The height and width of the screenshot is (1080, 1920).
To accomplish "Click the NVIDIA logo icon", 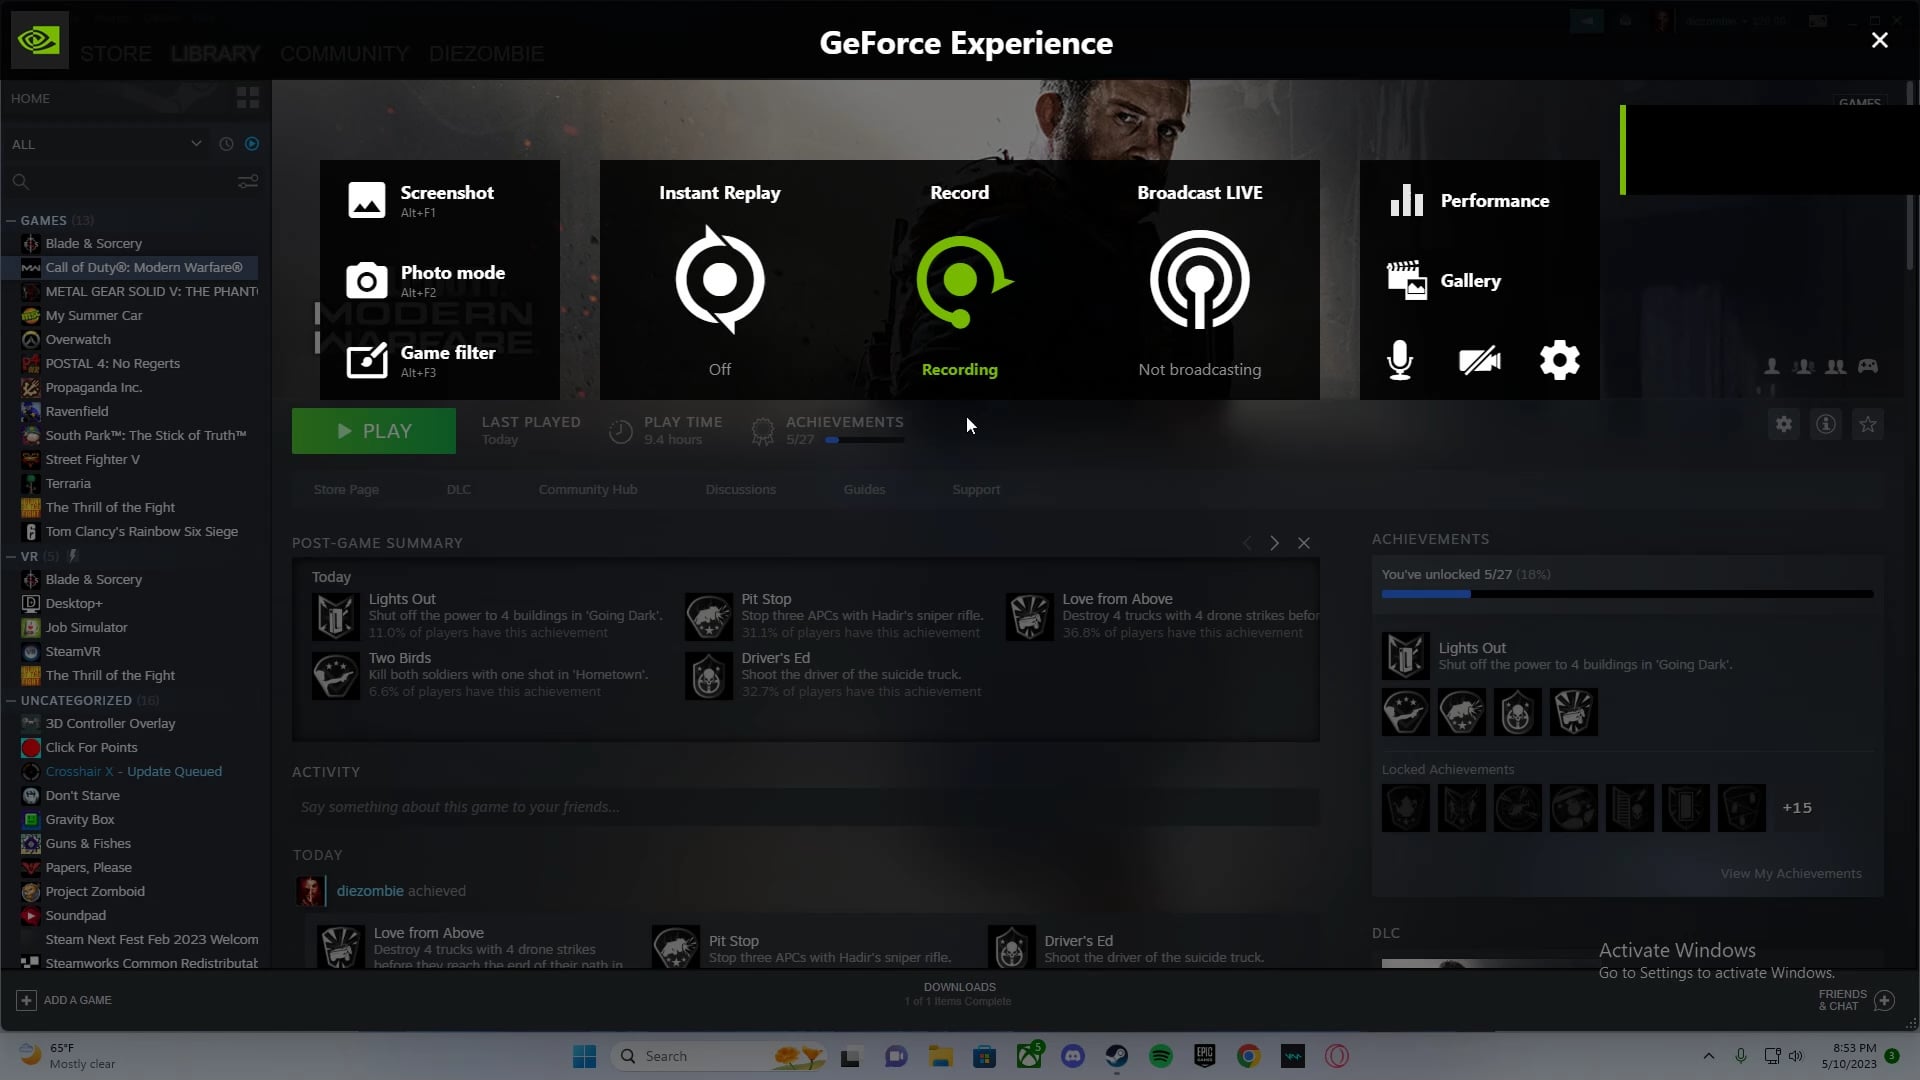I will click(x=39, y=40).
